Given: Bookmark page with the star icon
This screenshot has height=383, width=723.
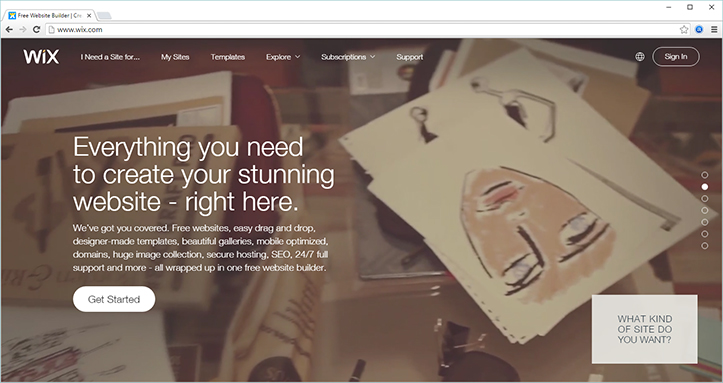Looking at the screenshot, I should point(684,29).
